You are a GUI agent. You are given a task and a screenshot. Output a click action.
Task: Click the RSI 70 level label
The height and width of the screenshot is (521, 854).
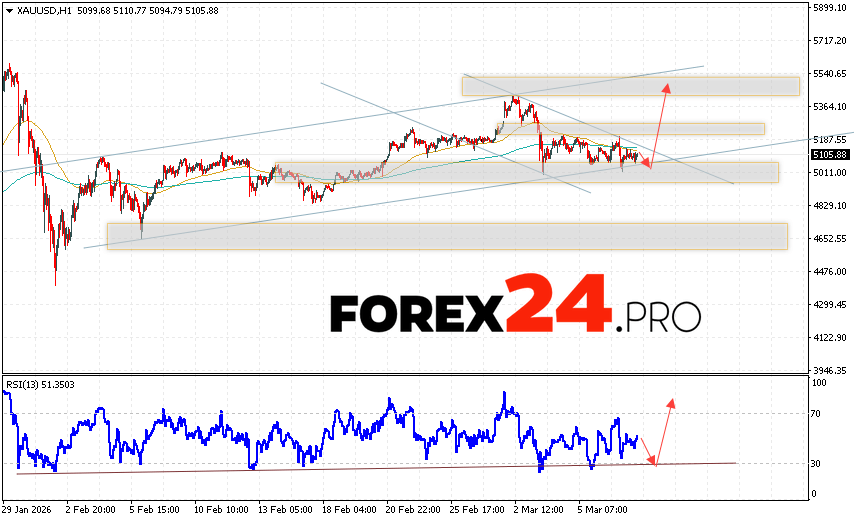[x=817, y=413]
